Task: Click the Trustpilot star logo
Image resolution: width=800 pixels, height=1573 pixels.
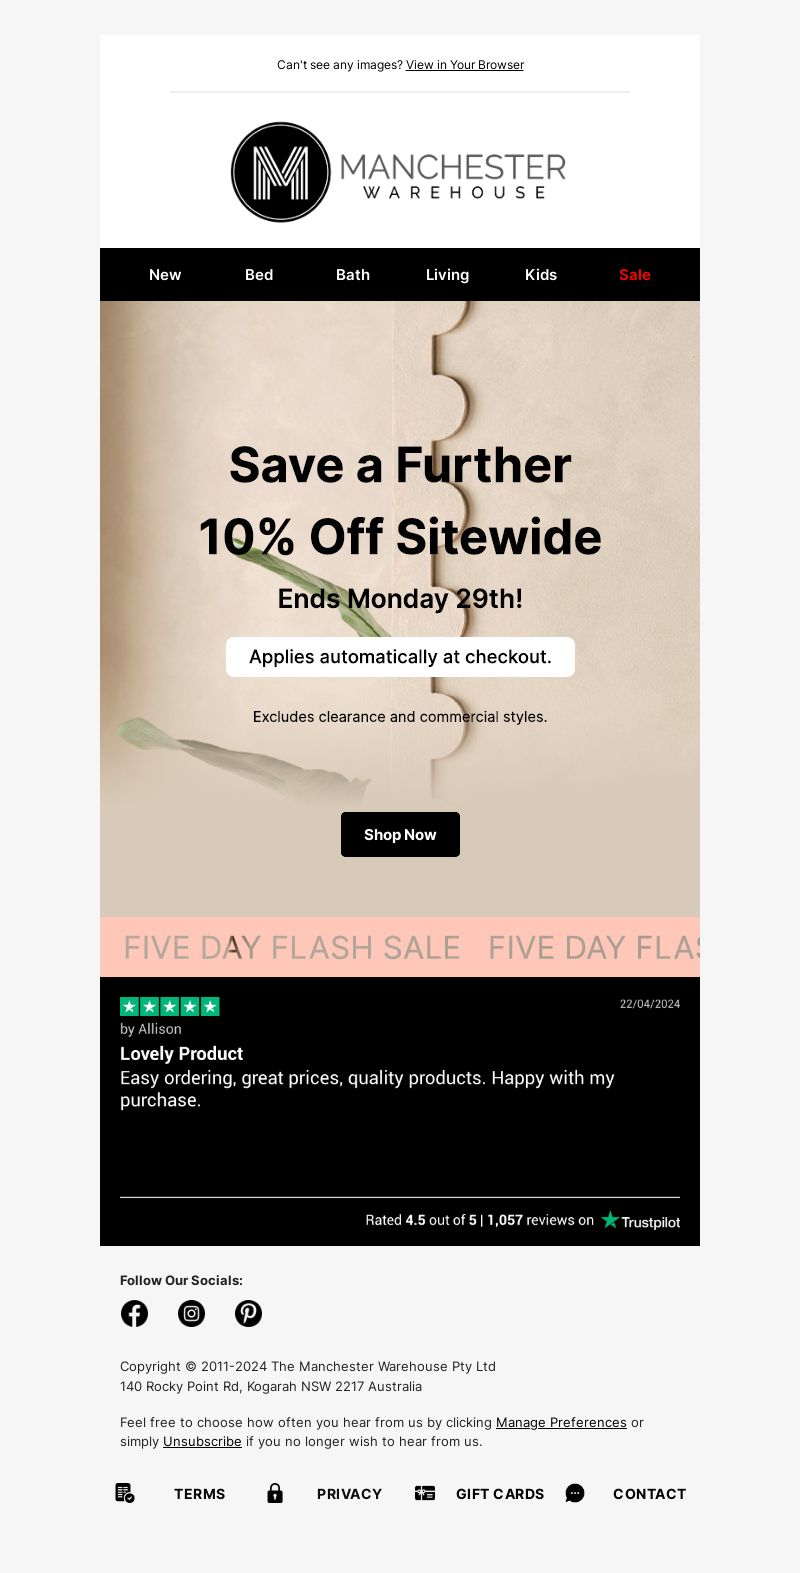Action: (640, 1220)
